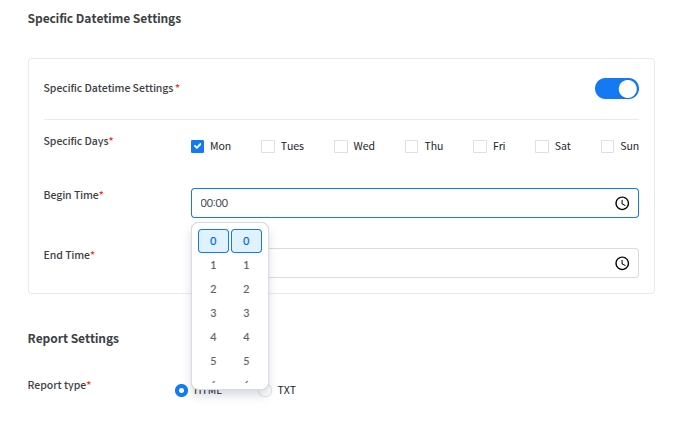Turn off the Specific Datetime Settings switch
The image size is (680, 429).
[616, 89]
